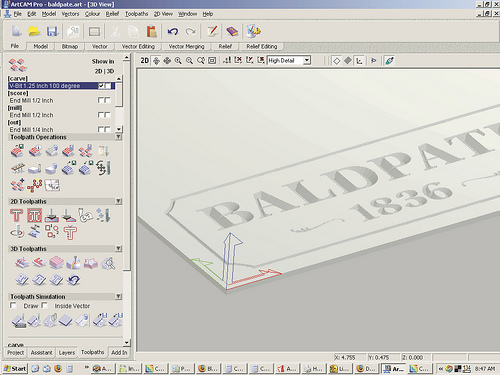The image size is (500, 375).
Task: Toggle 3D checkbox for score End Mill 1/2 Inch
Action: (107, 100)
